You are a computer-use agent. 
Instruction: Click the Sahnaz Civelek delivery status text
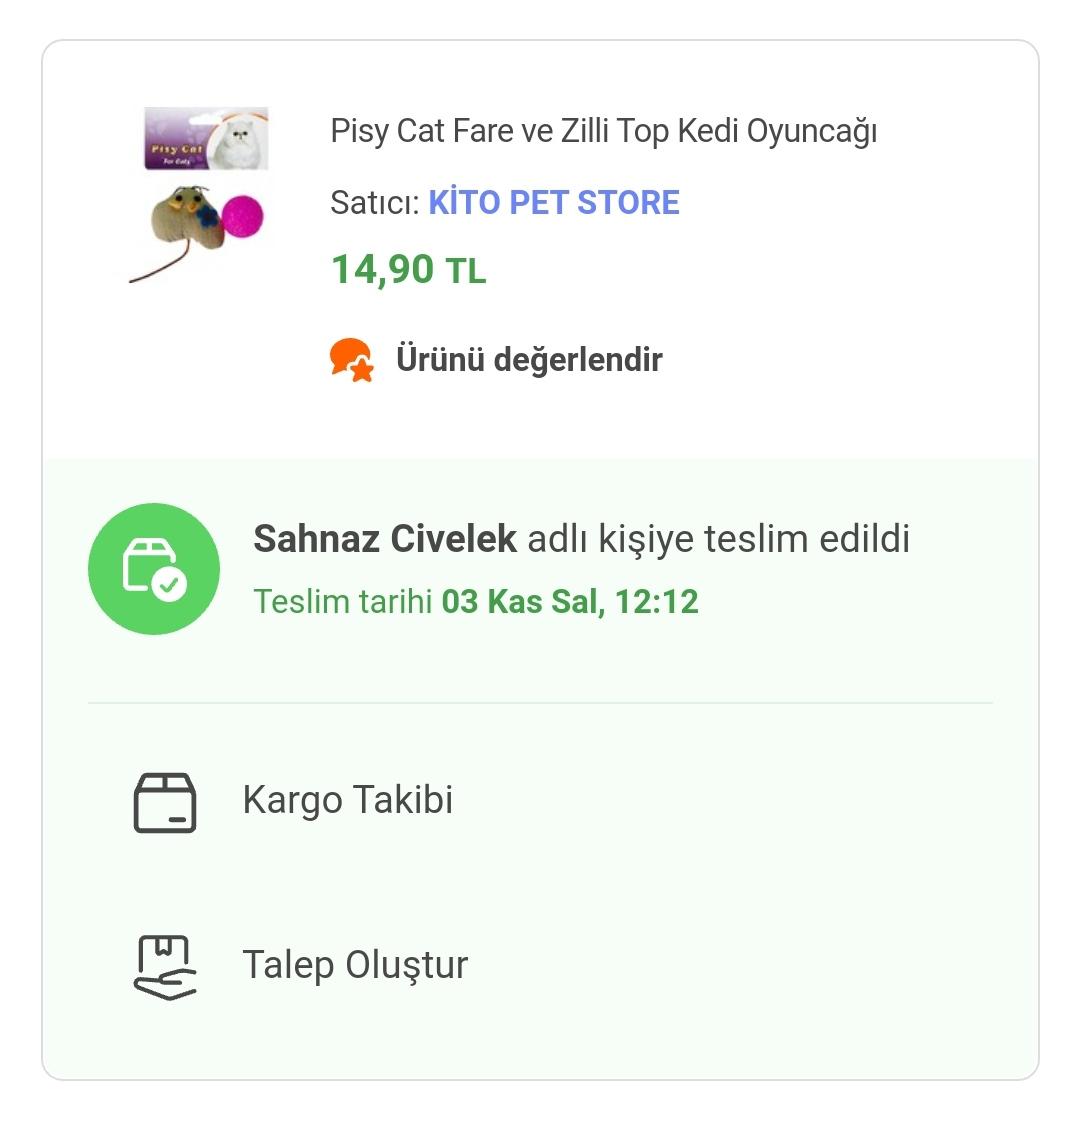(x=582, y=539)
